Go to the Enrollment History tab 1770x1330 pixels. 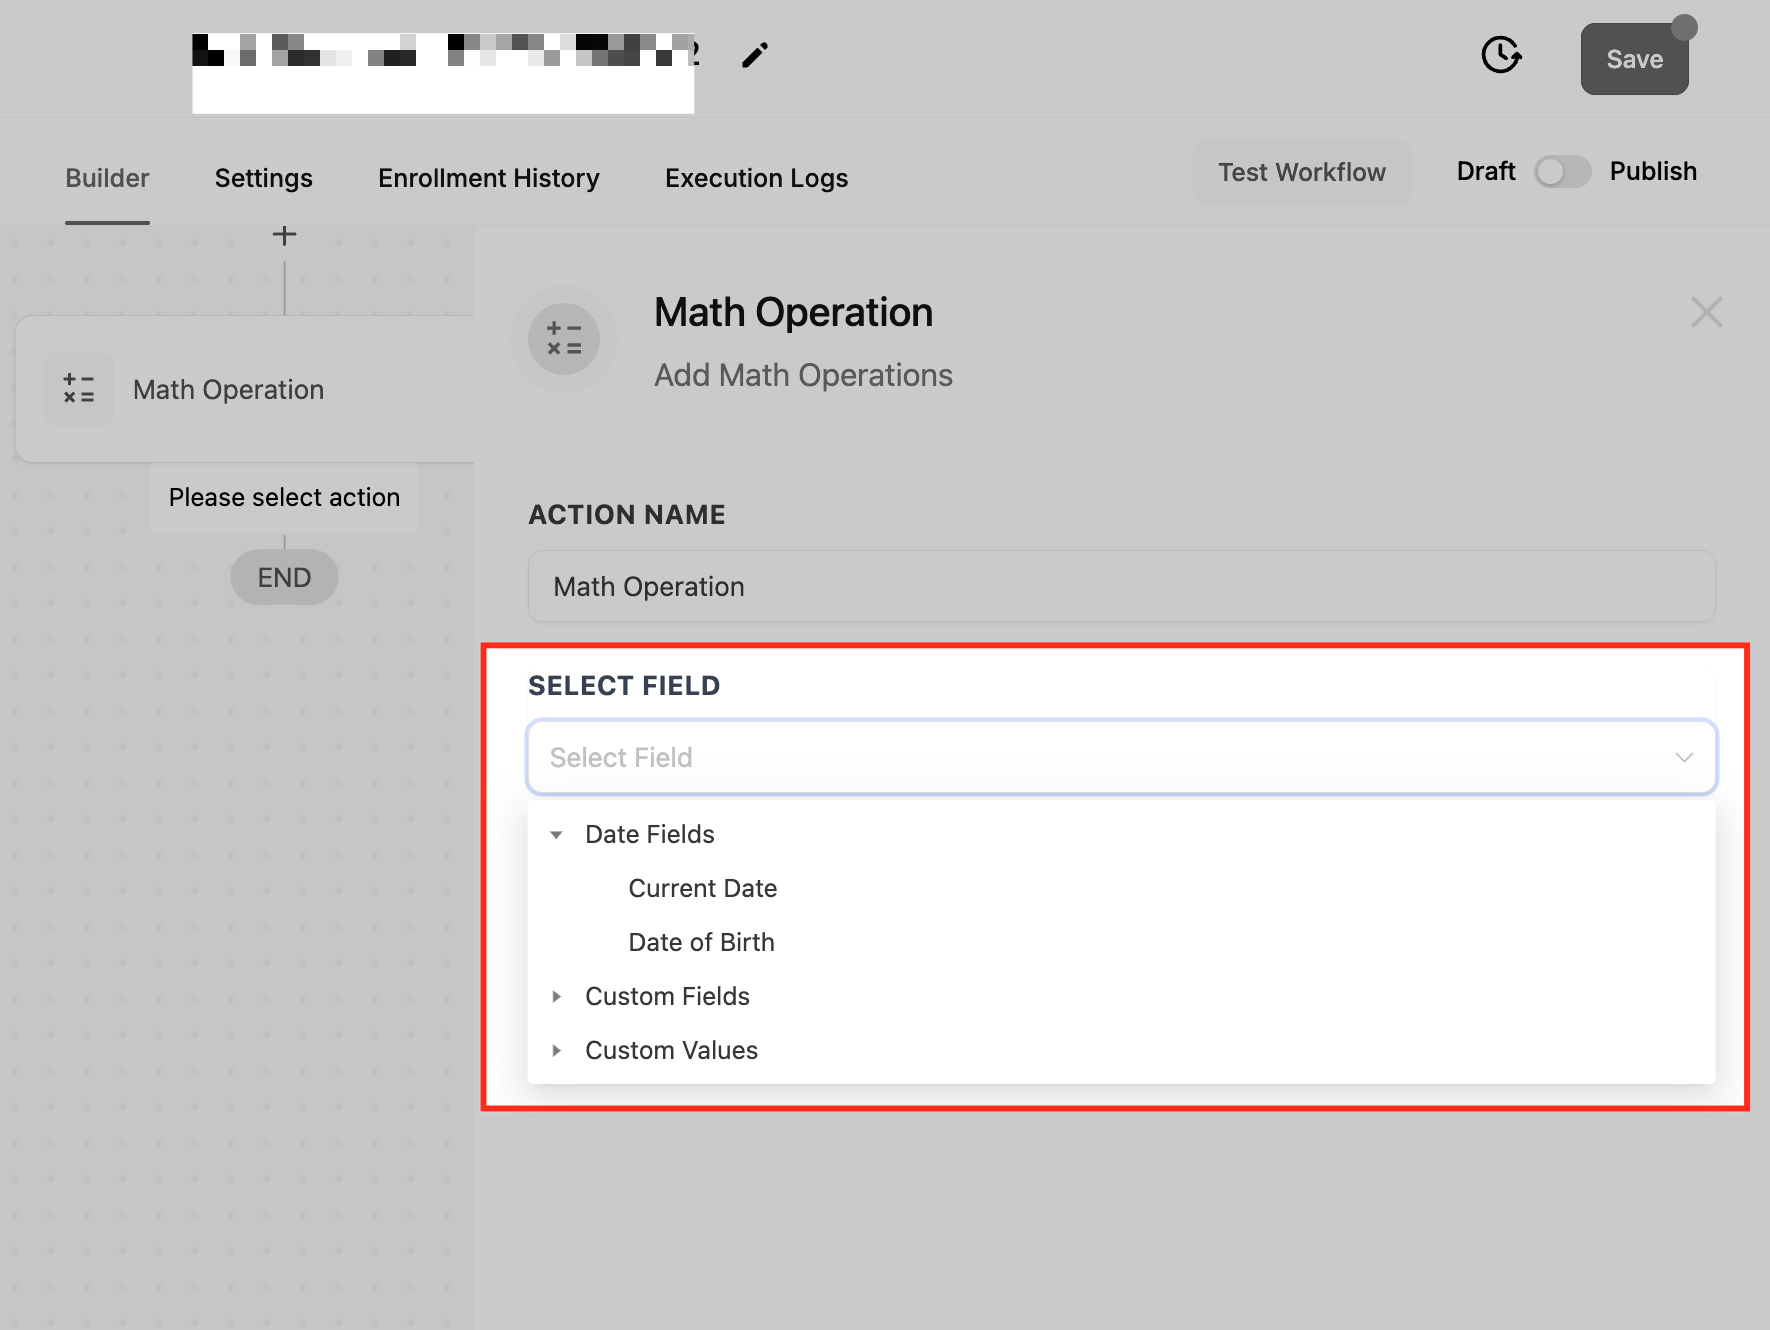[489, 178]
